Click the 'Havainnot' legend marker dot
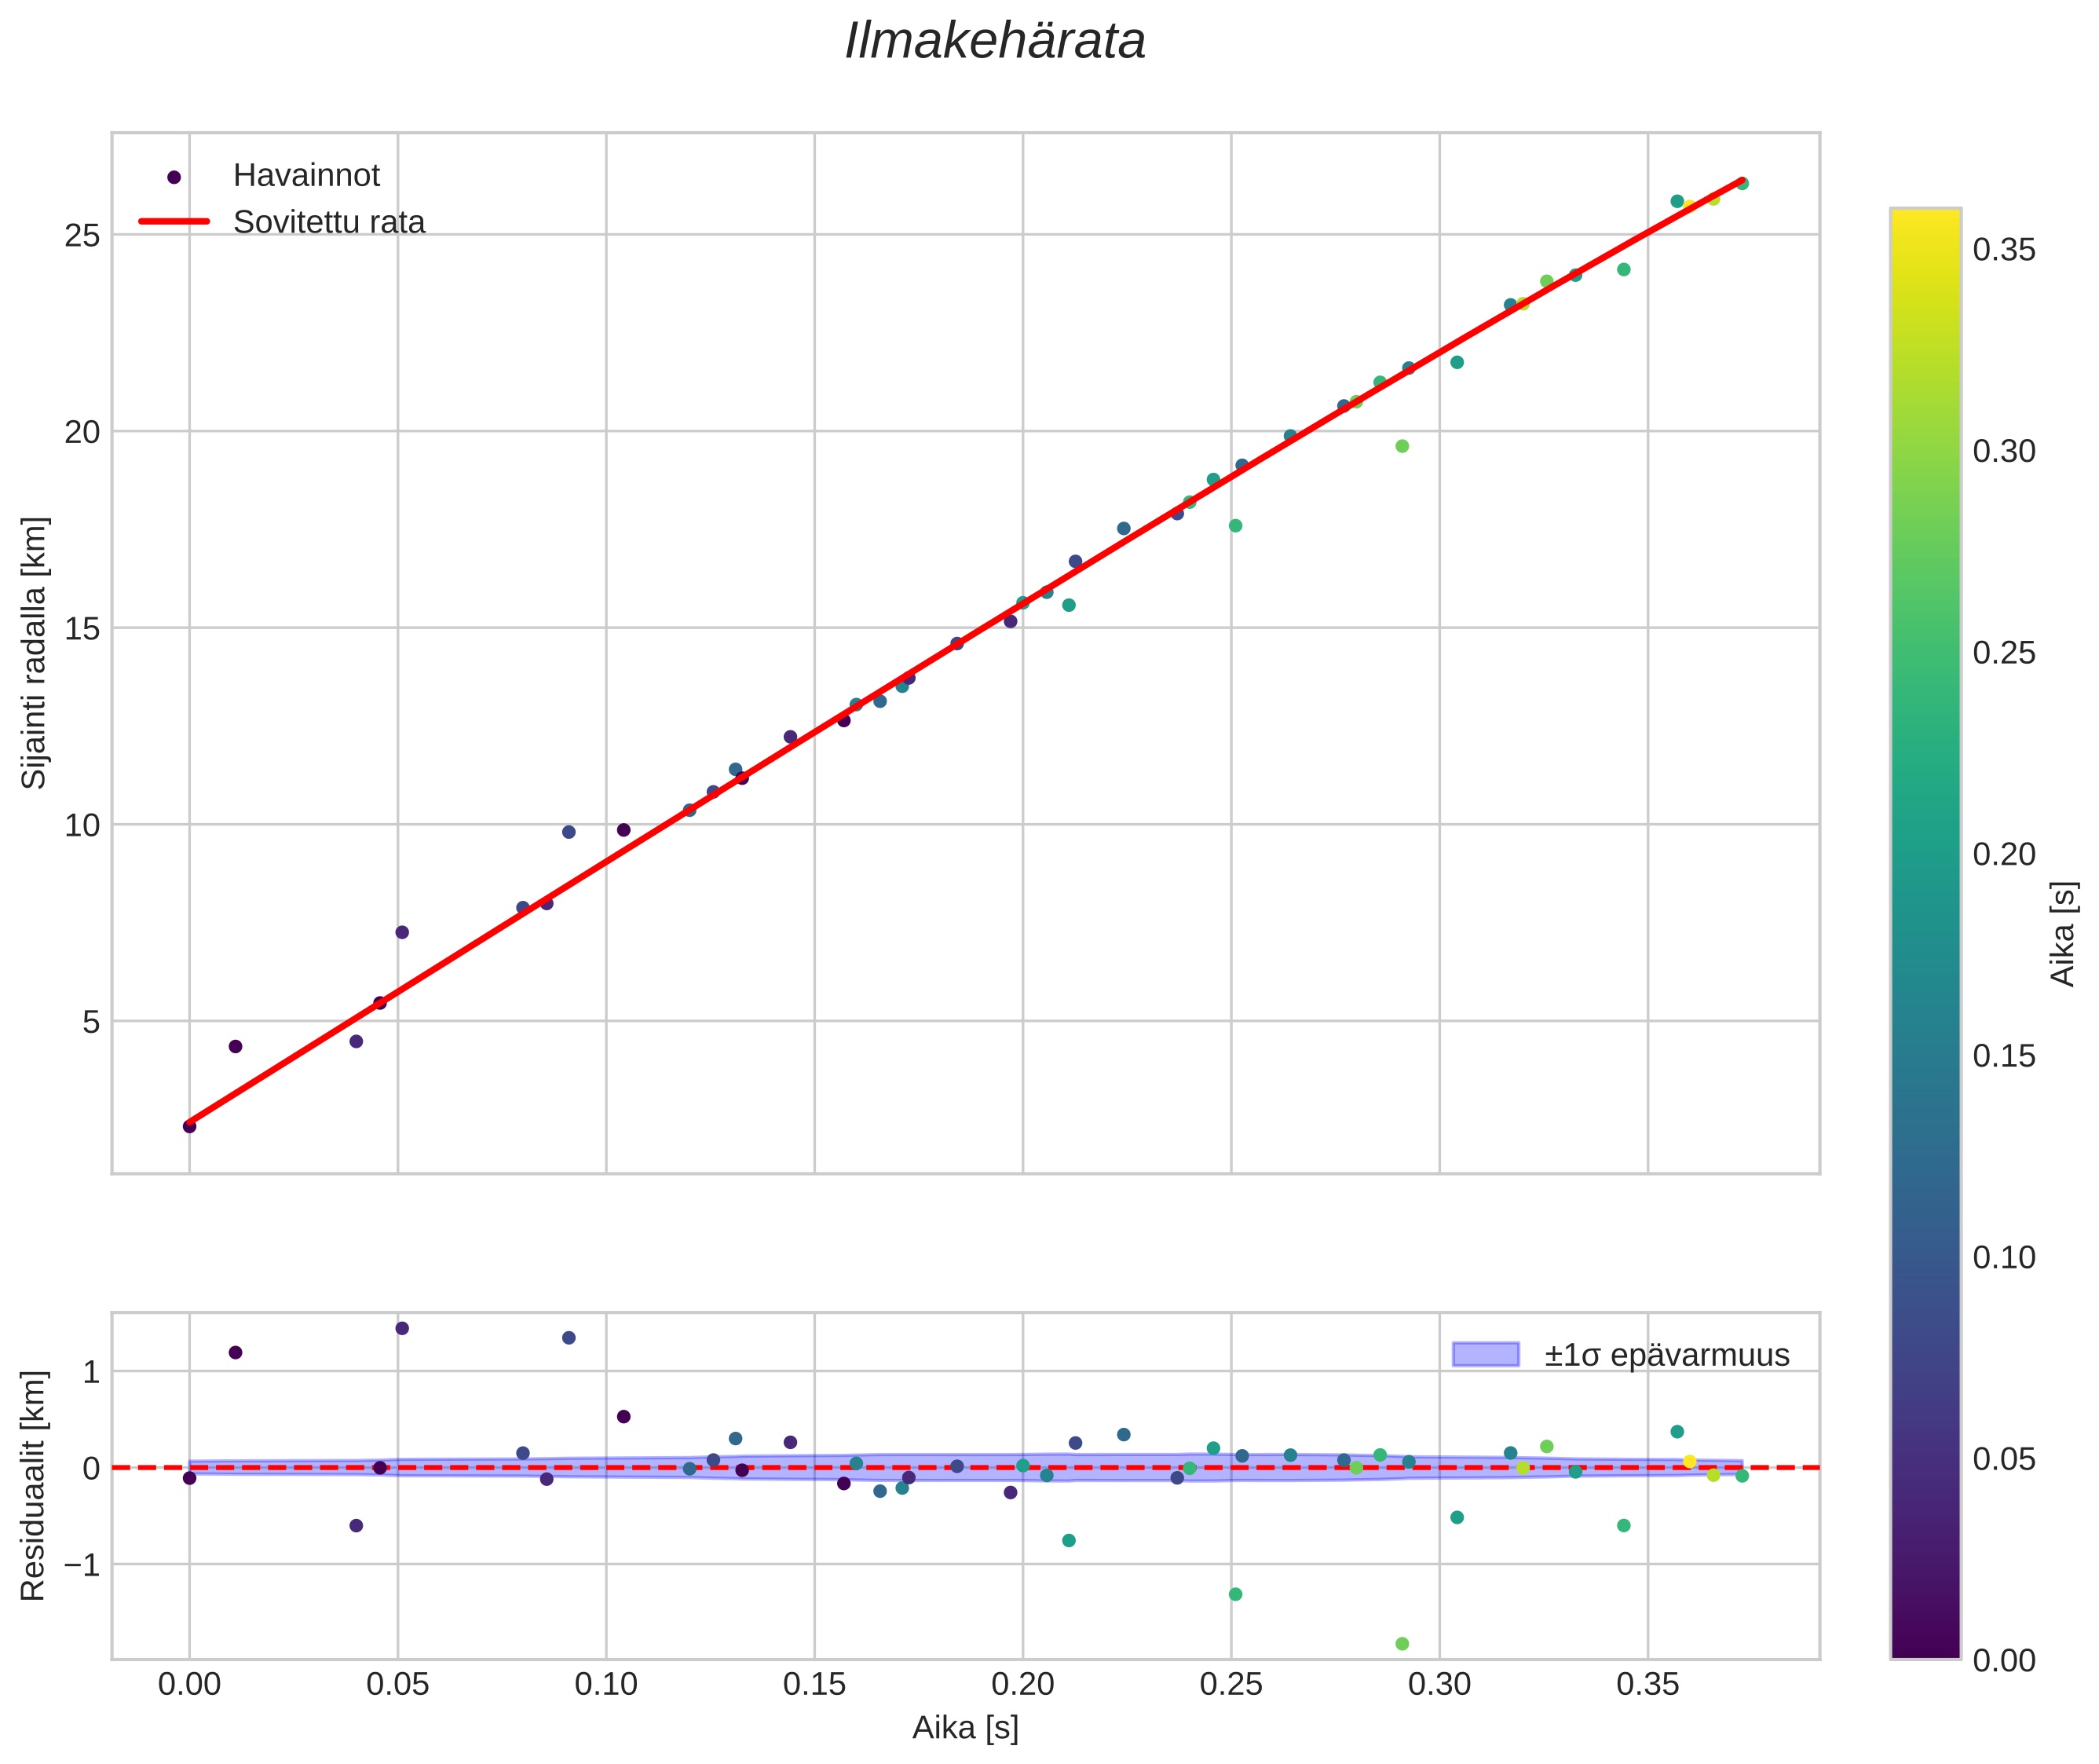The height and width of the screenshot is (1764, 2099). pyautogui.click(x=174, y=177)
